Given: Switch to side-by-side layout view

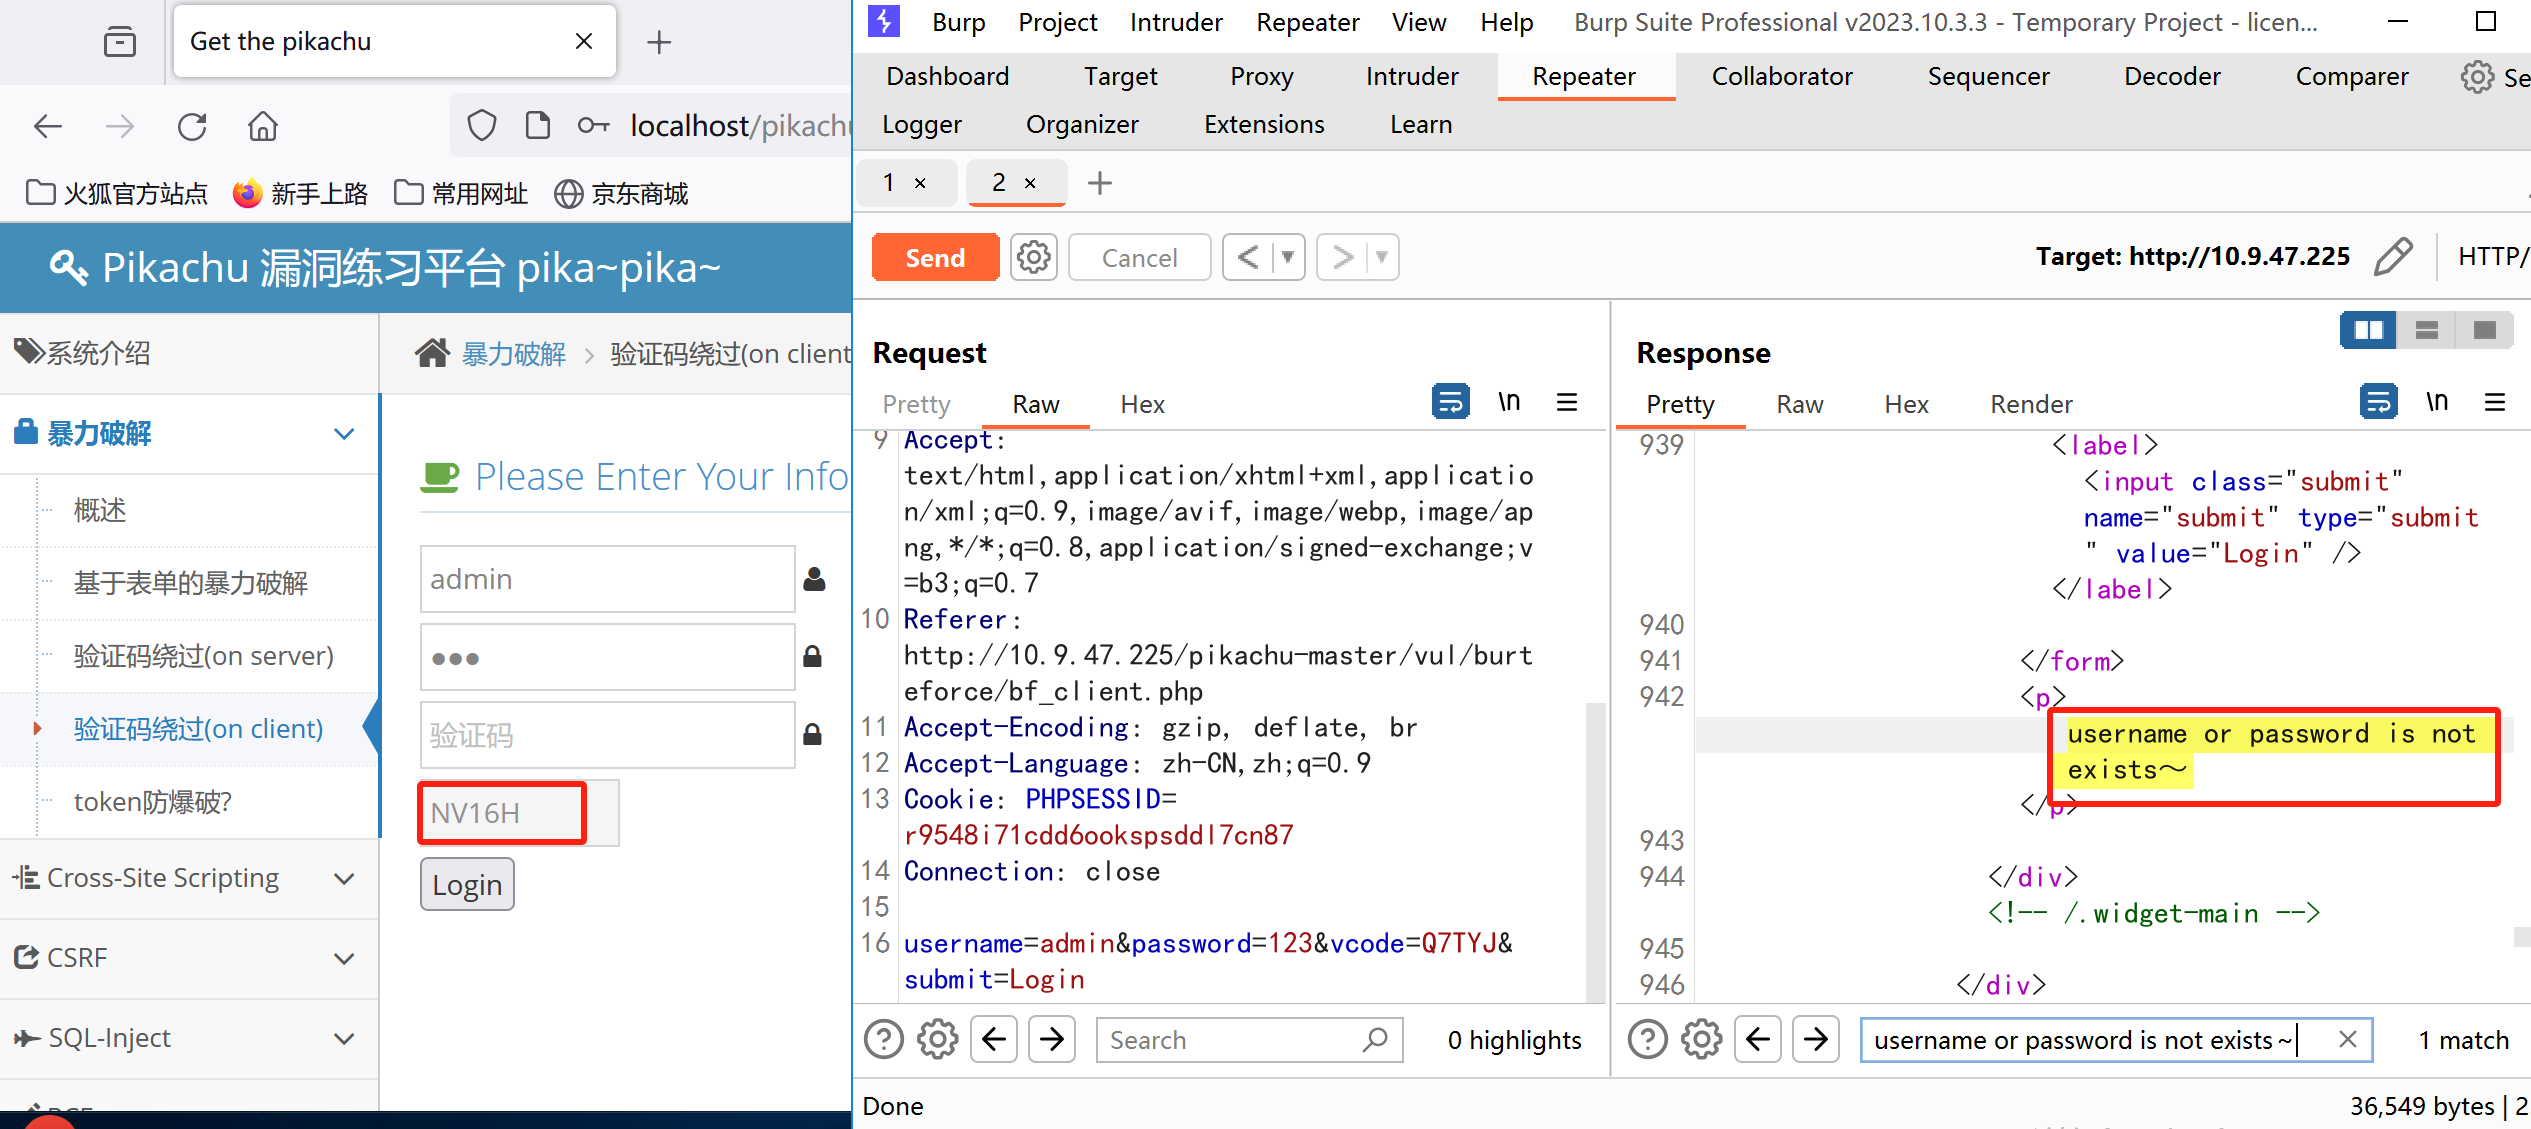Looking at the screenshot, I should point(2368,330).
